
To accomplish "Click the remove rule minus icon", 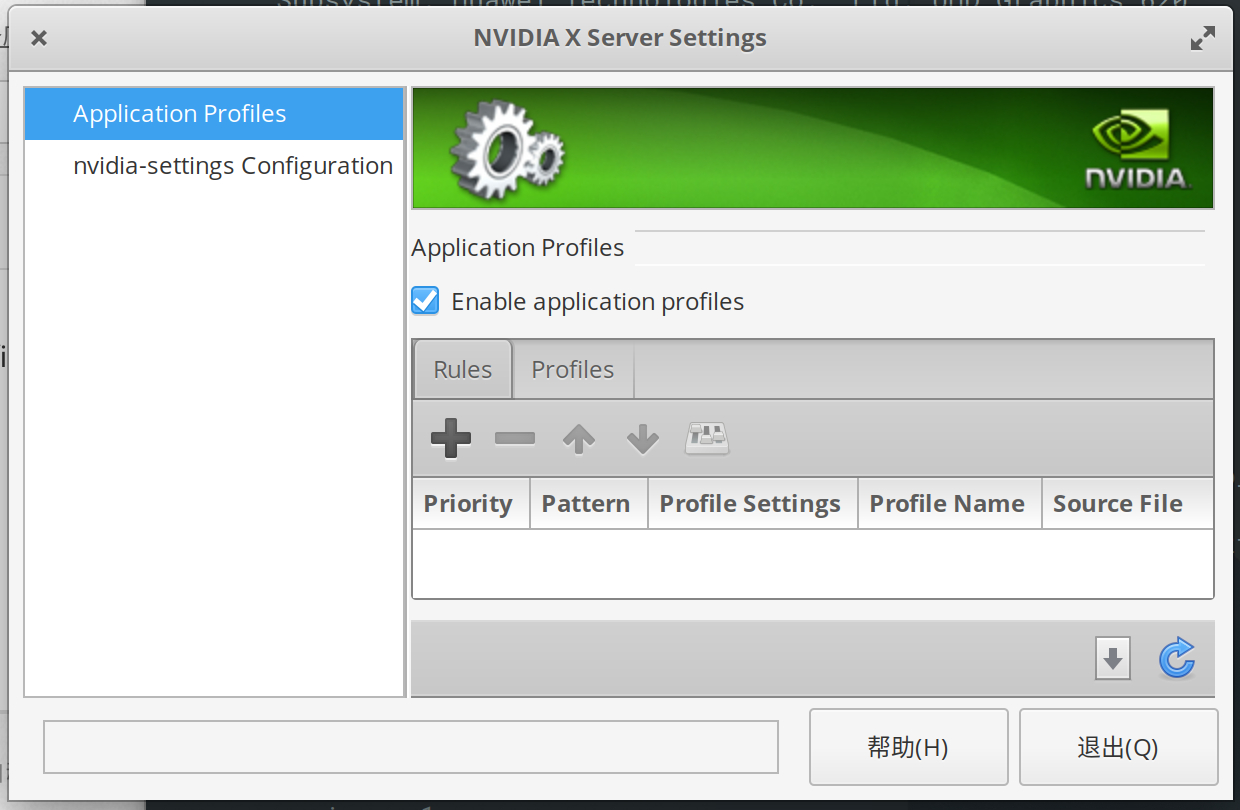I will pos(515,438).
